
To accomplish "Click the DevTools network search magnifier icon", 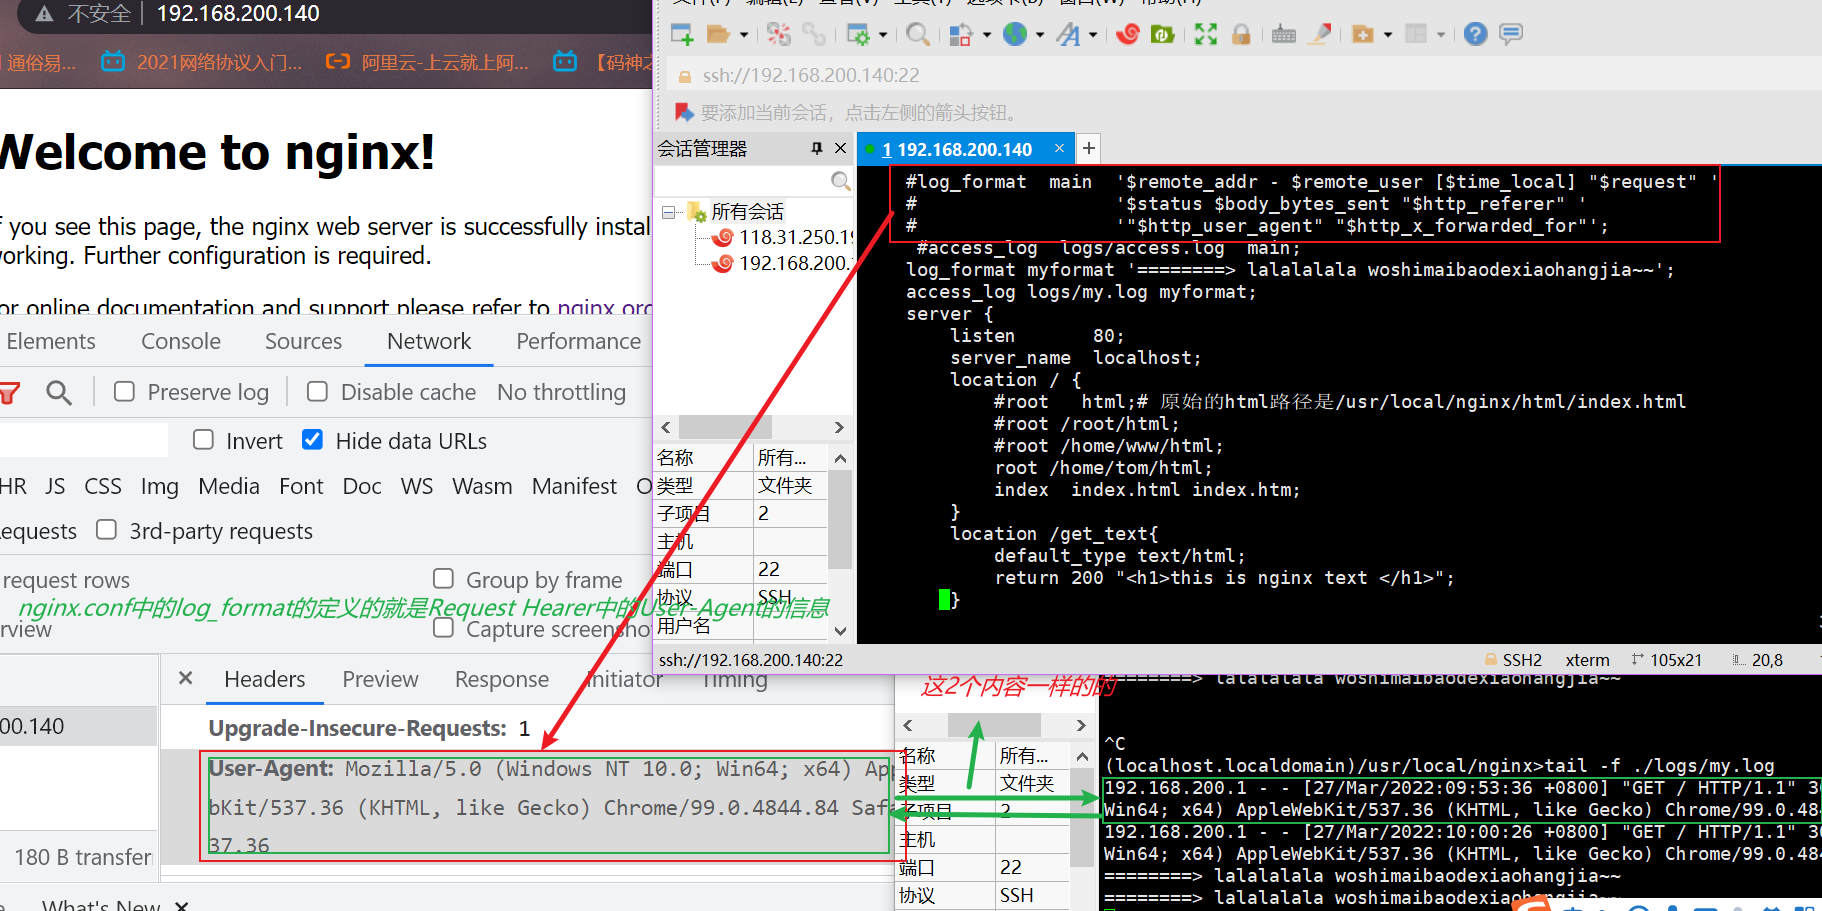I will click(x=59, y=393).
